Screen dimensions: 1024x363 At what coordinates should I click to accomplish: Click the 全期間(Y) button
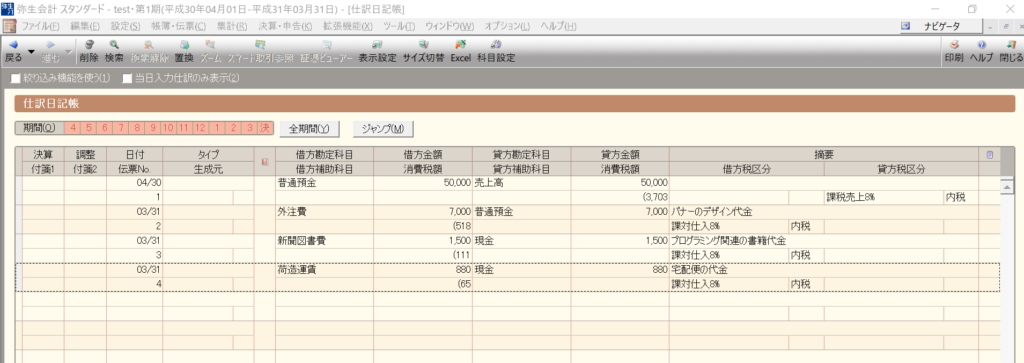click(x=310, y=129)
